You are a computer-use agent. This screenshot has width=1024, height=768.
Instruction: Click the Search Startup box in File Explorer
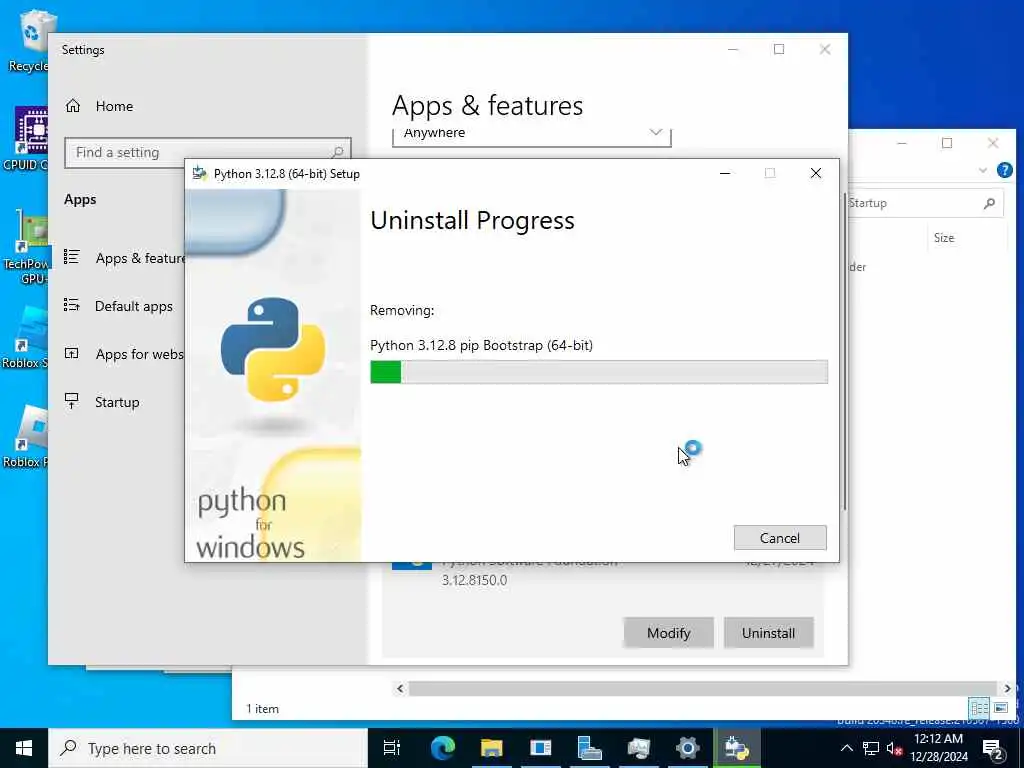[x=924, y=203]
